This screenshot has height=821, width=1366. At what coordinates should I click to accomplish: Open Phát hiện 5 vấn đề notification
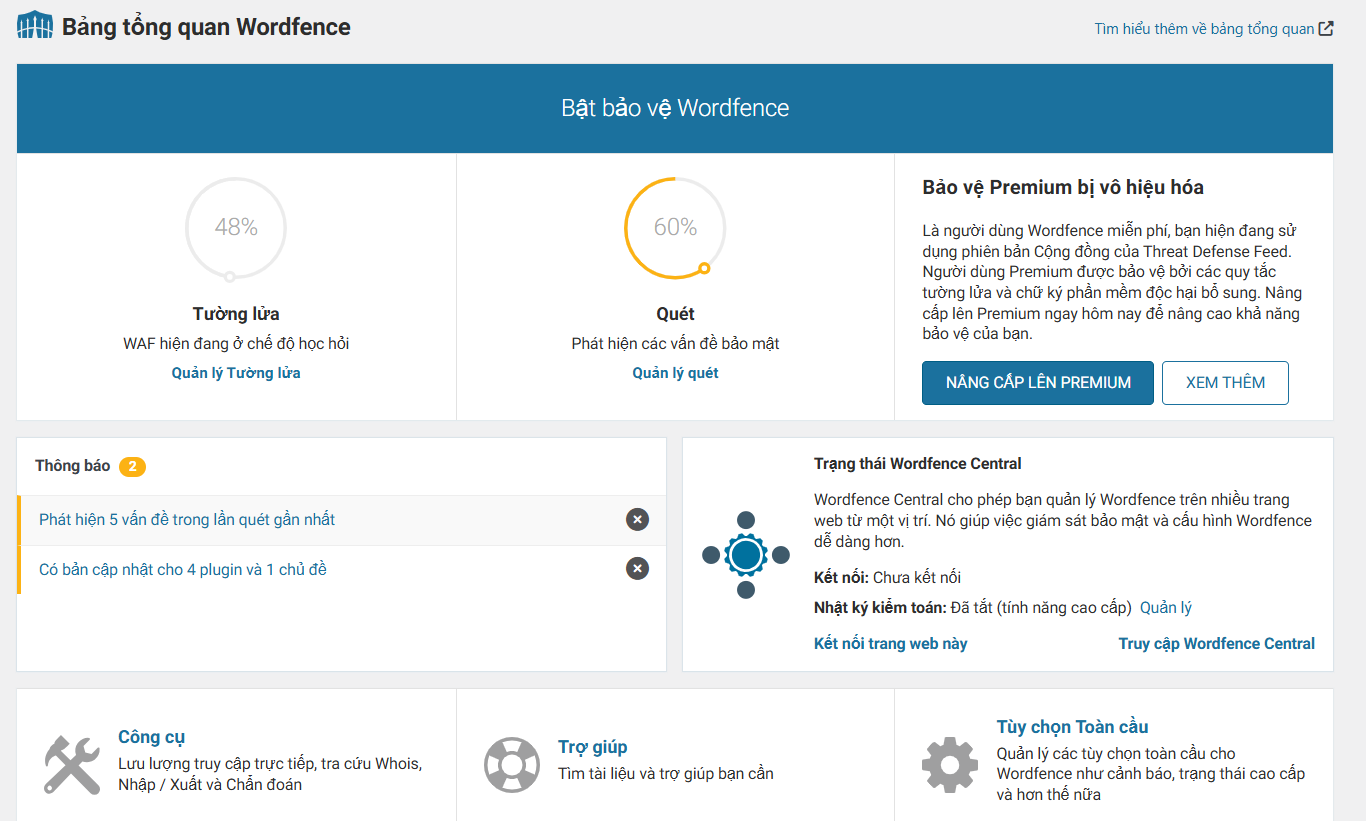187,519
